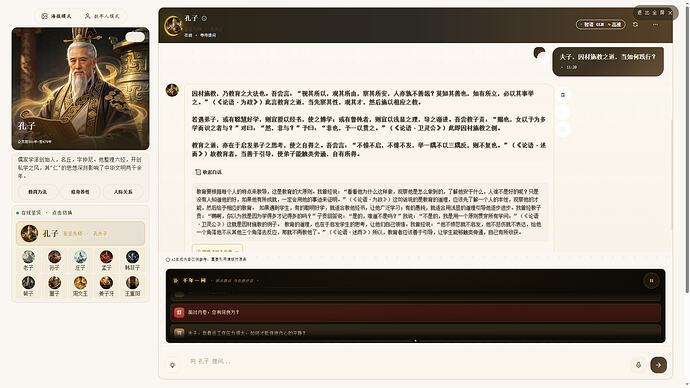Click the third action icon beside the reply
The image size is (690, 388).
tap(563, 129)
